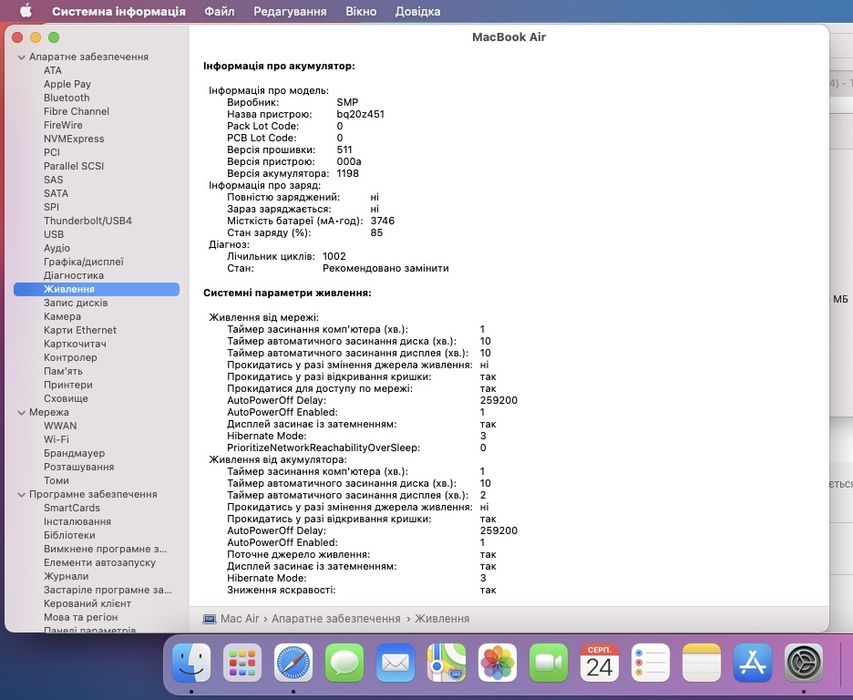Screen dimensions: 853x700
Task: Select FireWire in sidebar
Action: click(63, 125)
